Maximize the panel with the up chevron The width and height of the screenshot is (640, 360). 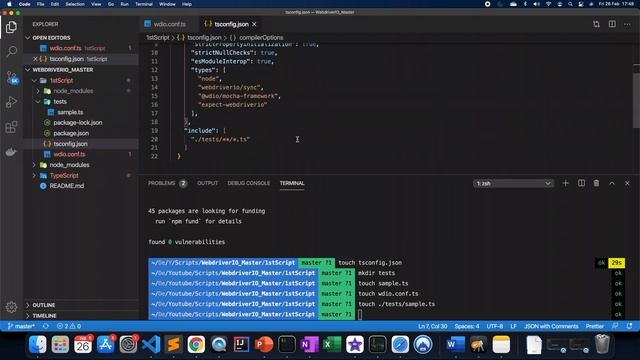point(612,183)
